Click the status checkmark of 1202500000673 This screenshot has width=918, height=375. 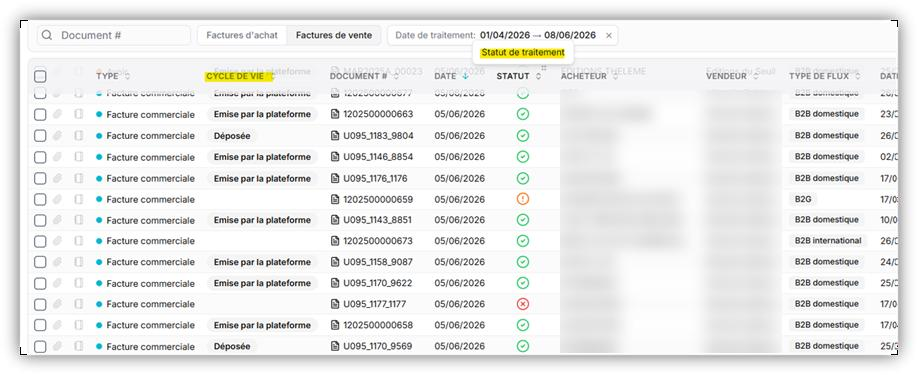click(523, 241)
